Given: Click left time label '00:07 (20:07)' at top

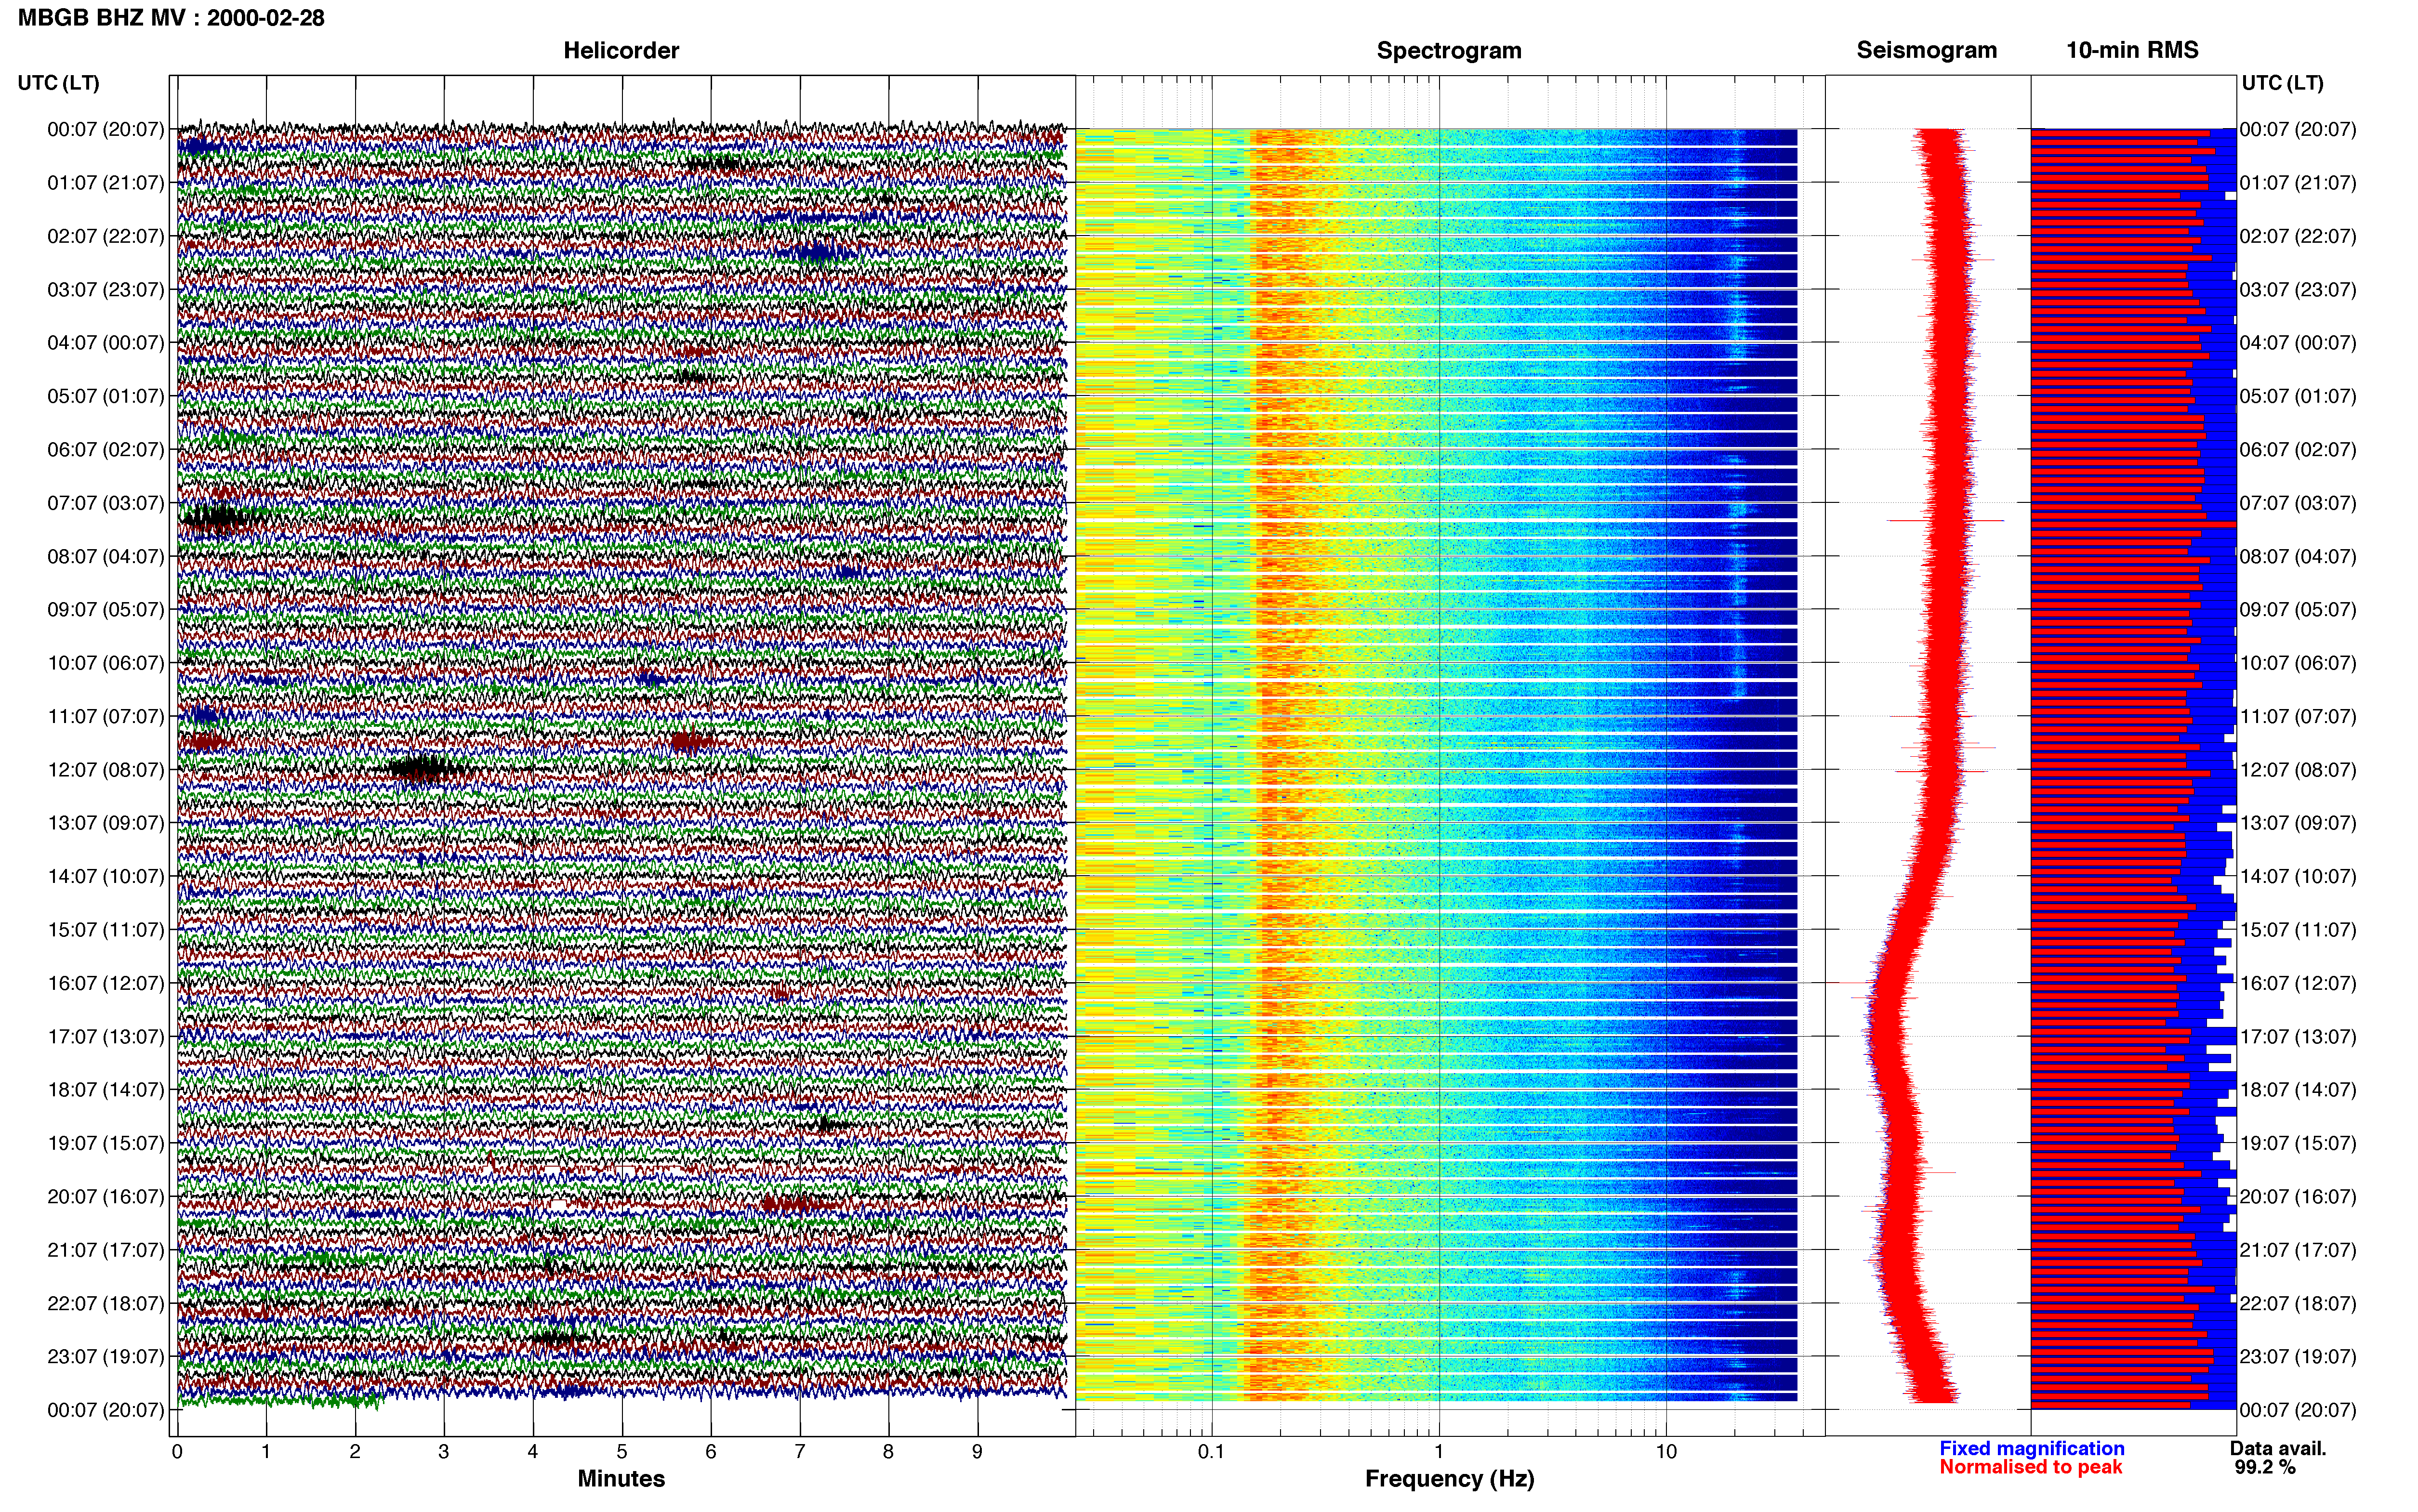Looking at the screenshot, I should pyautogui.click(x=105, y=129).
